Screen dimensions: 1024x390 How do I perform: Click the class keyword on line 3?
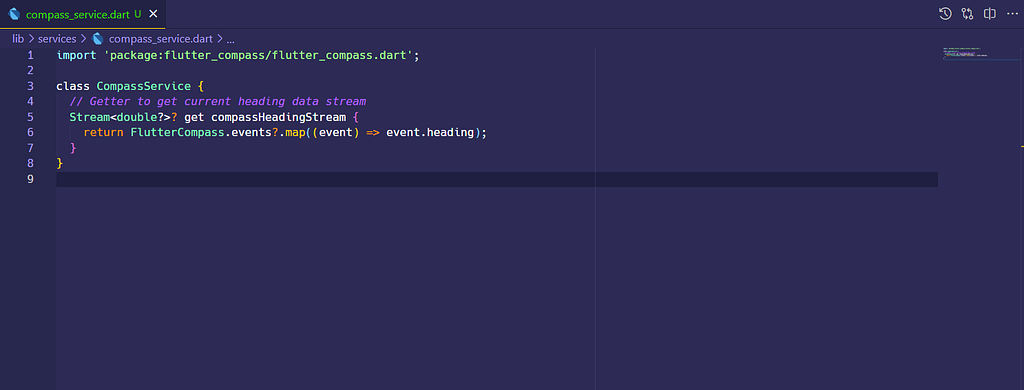click(73, 86)
